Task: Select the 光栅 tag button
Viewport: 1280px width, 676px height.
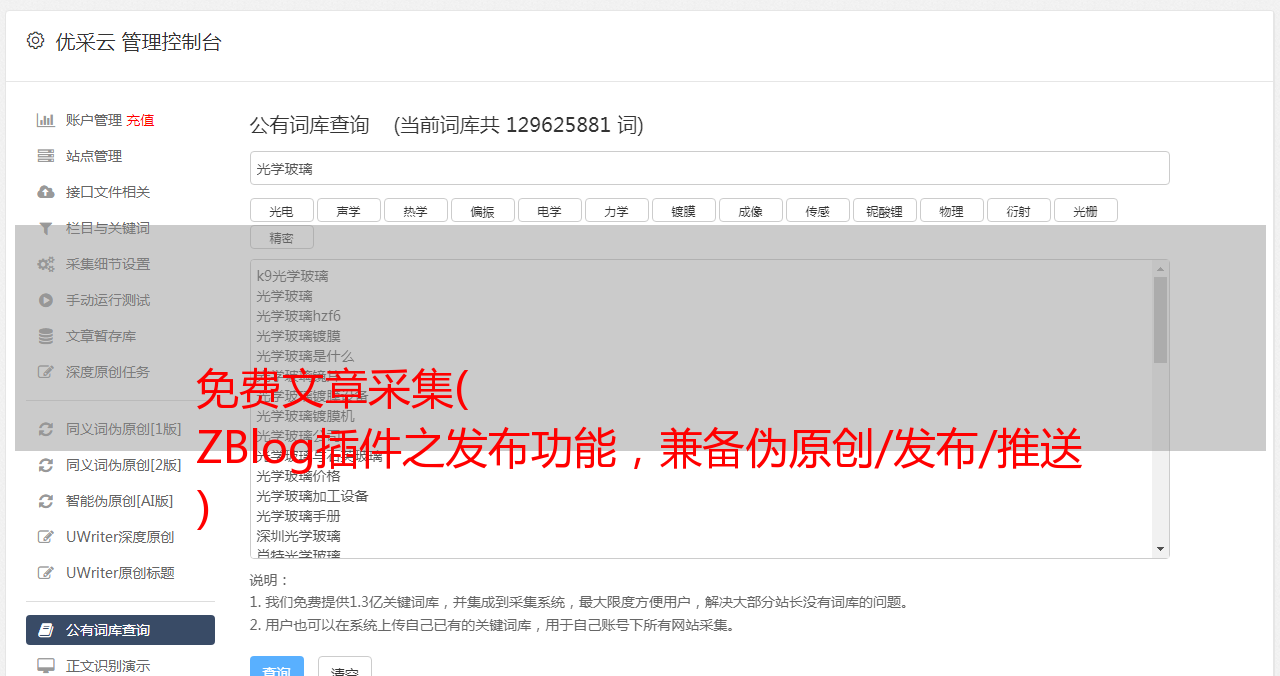Action: pyautogui.click(x=1085, y=210)
